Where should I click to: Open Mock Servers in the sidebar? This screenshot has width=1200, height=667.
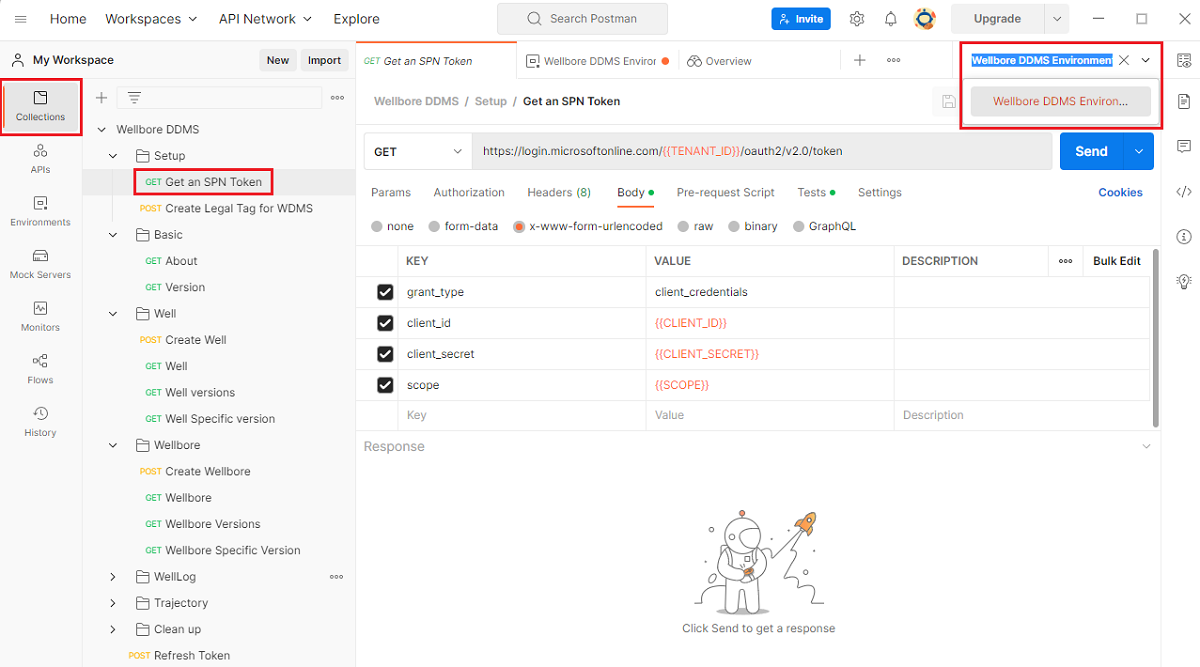(40, 264)
